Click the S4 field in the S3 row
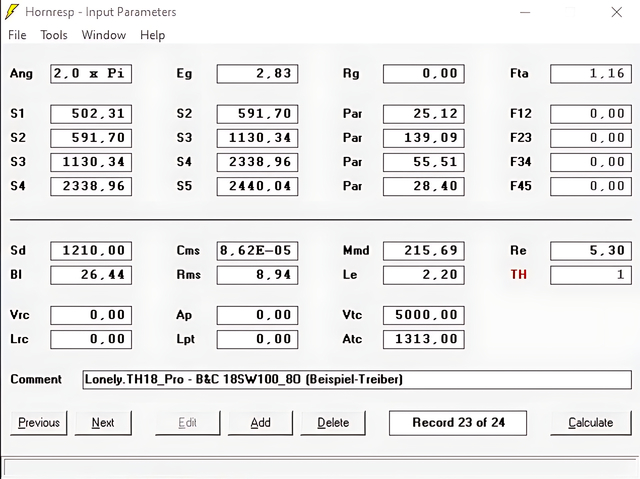The width and height of the screenshot is (640, 479). click(x=258, y=162)
